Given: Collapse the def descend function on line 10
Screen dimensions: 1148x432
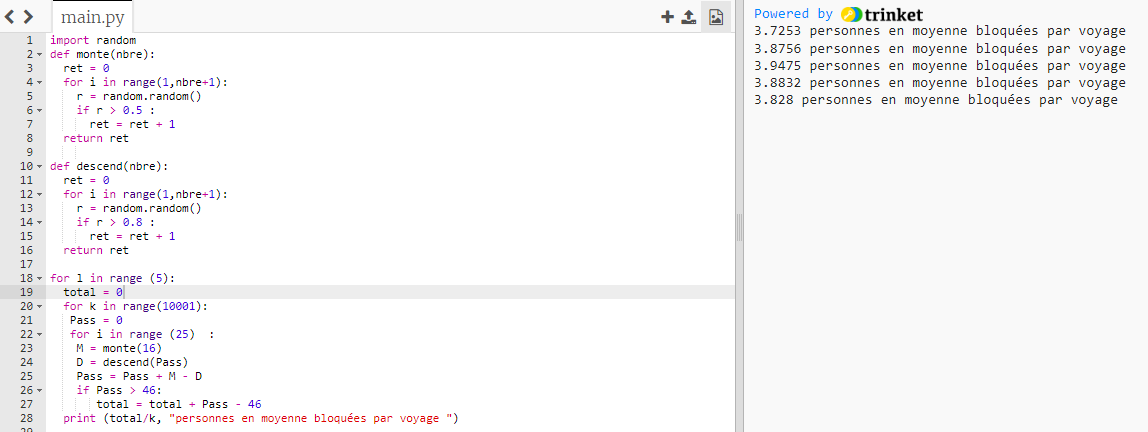Looking at the screenshot, I should point(40,166).
